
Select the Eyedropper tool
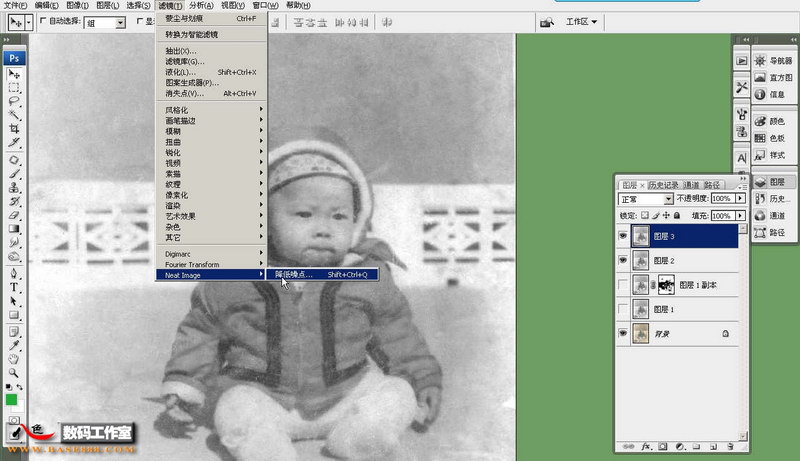[14, 346]
